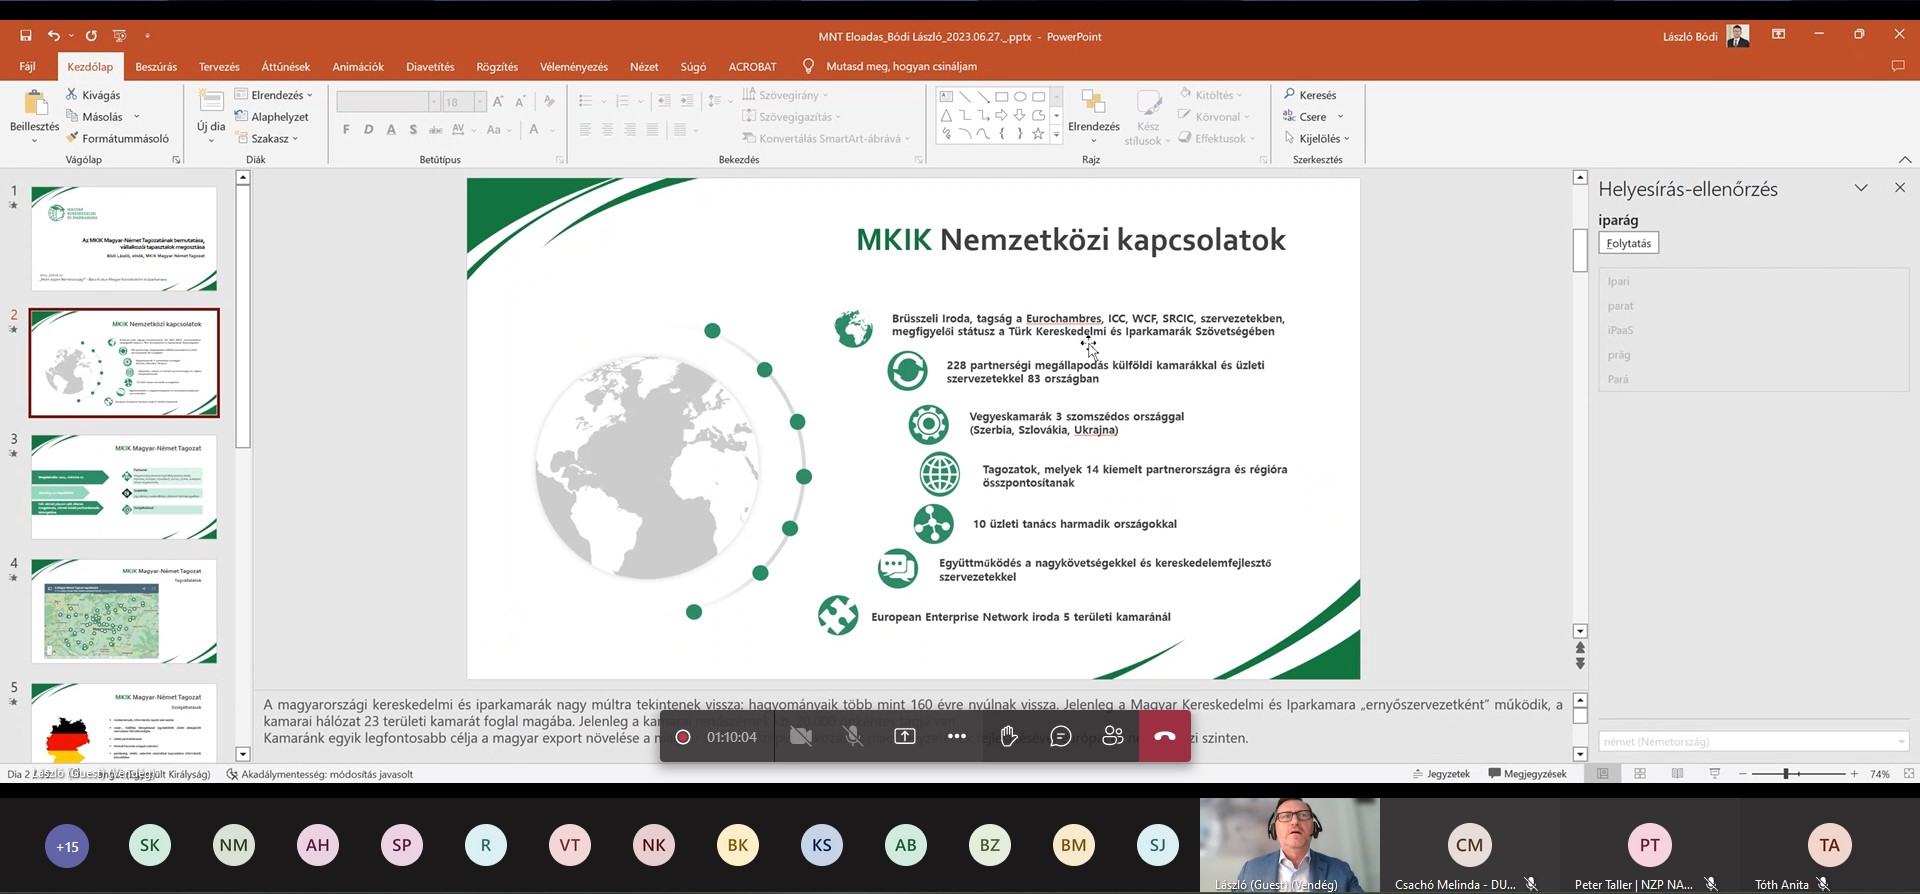1920x894 pixels.
Task: Switch to Normal view status icon
Action: pyautogui.click(x=1603, y=774)
